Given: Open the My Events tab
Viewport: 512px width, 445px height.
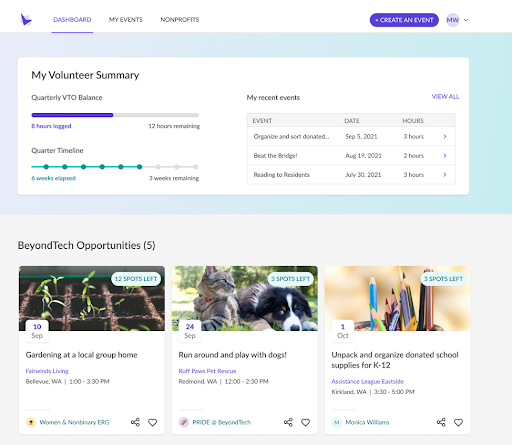Looking at the screenshot, I should [x=126, y=20].
